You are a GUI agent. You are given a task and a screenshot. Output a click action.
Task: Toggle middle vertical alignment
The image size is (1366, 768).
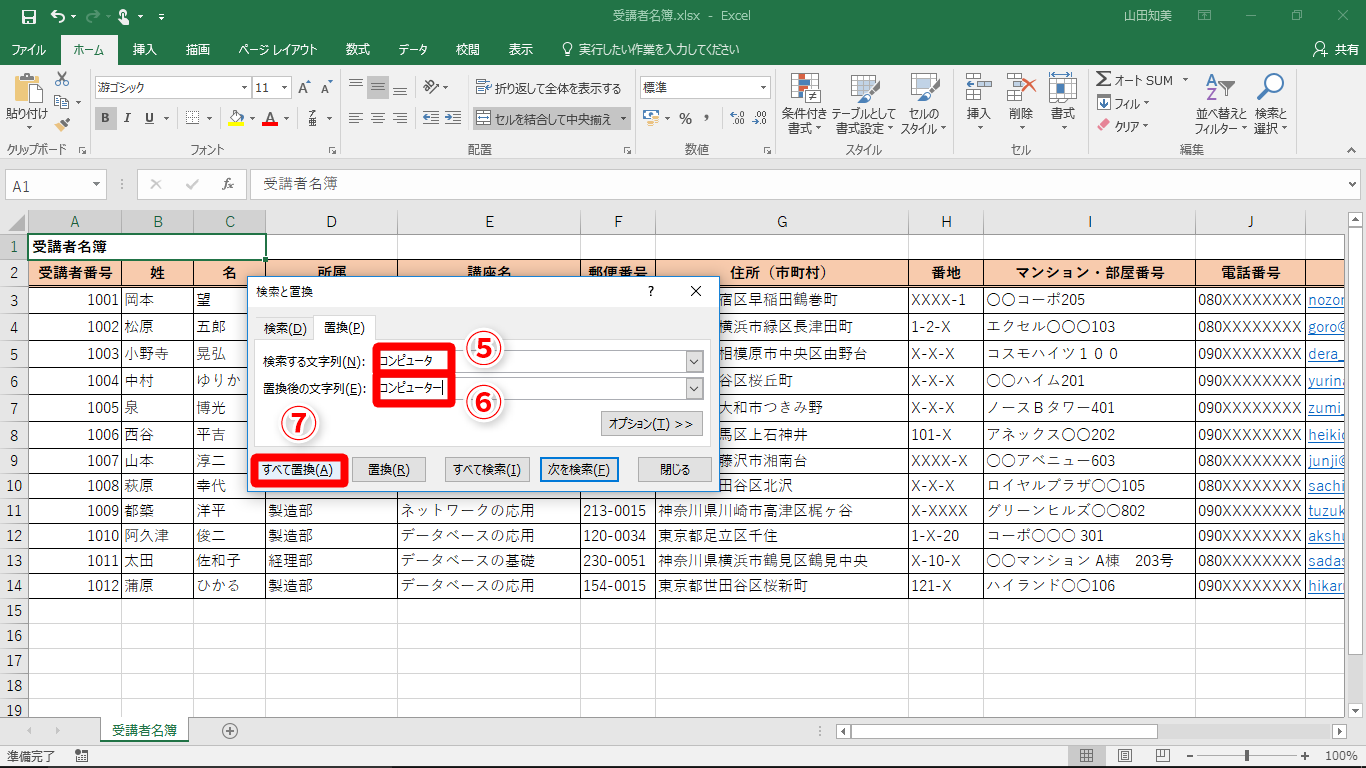378,88
